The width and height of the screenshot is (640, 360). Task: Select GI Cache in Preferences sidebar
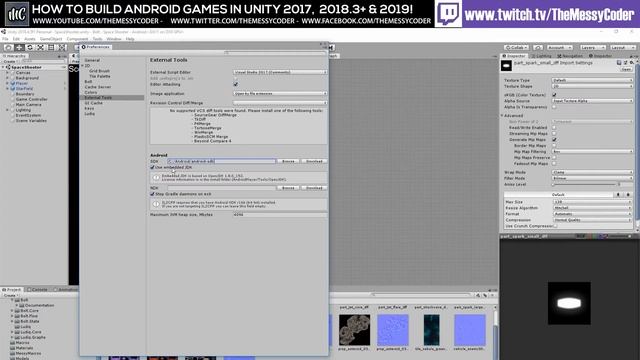point(94,103)
